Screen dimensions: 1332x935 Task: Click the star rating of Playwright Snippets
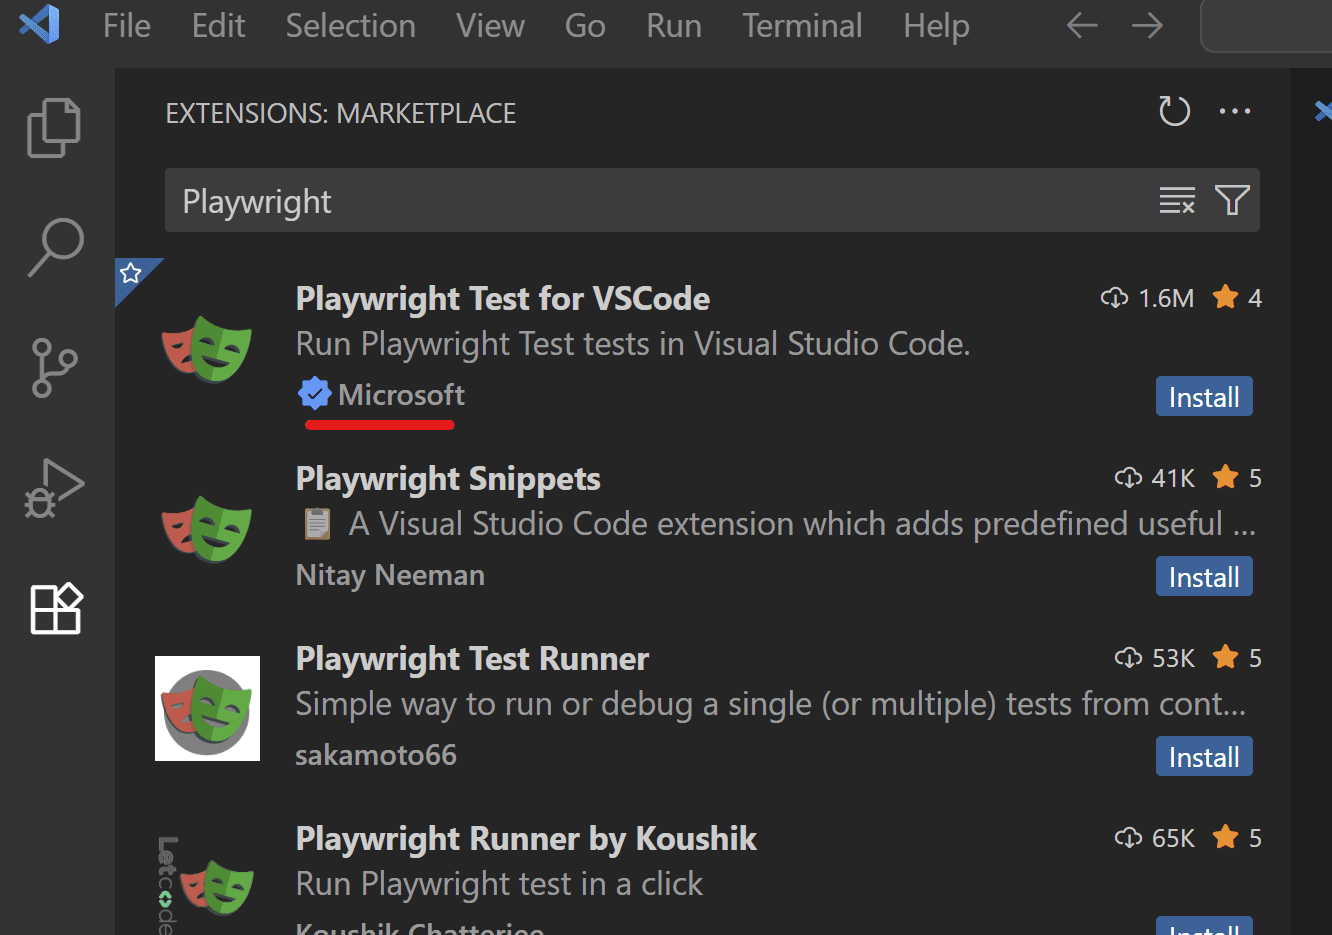pyautogui.click(x=1237, y=478)
